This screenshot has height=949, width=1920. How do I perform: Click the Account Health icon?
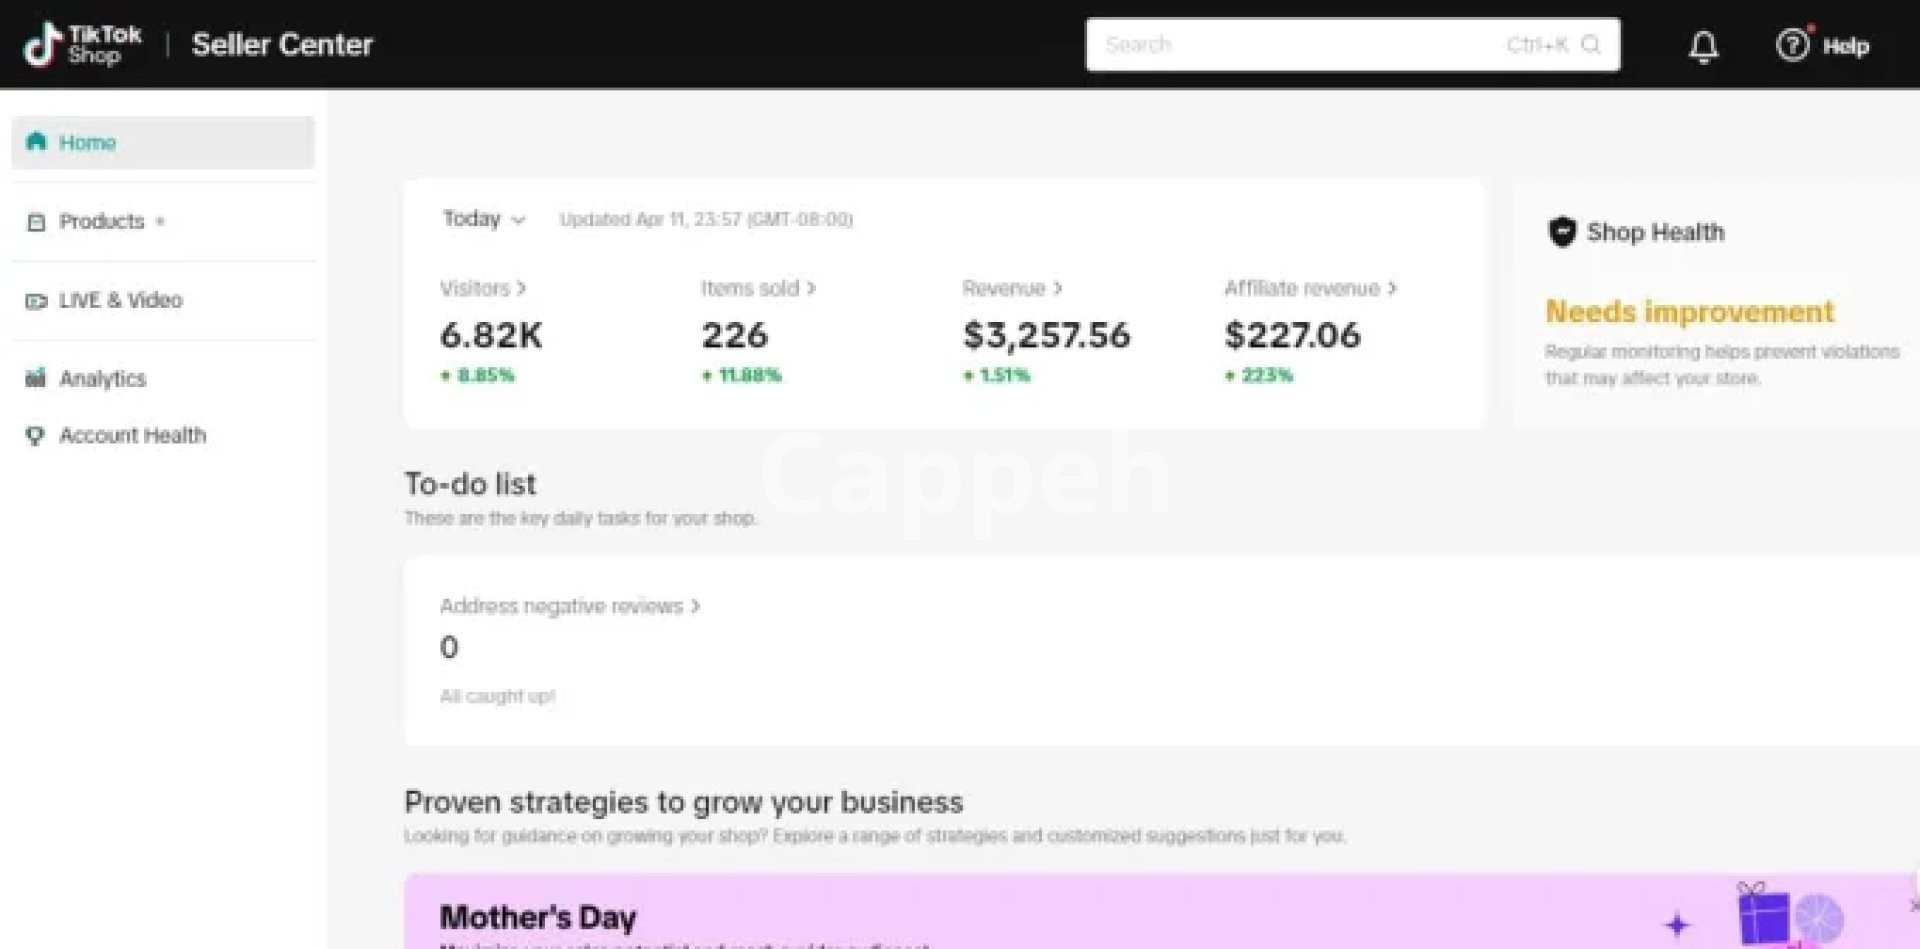[36, 436]
